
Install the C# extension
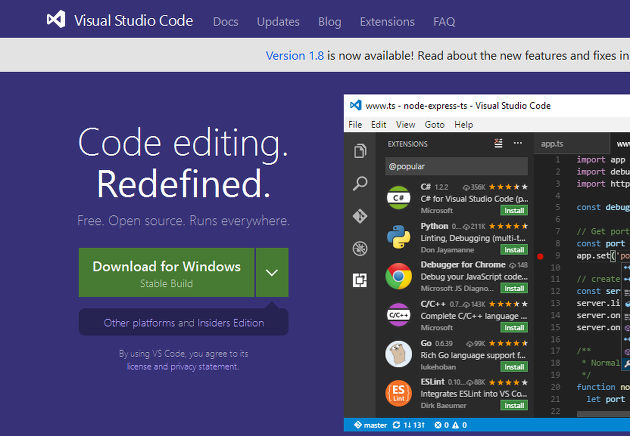coord(514,211)
